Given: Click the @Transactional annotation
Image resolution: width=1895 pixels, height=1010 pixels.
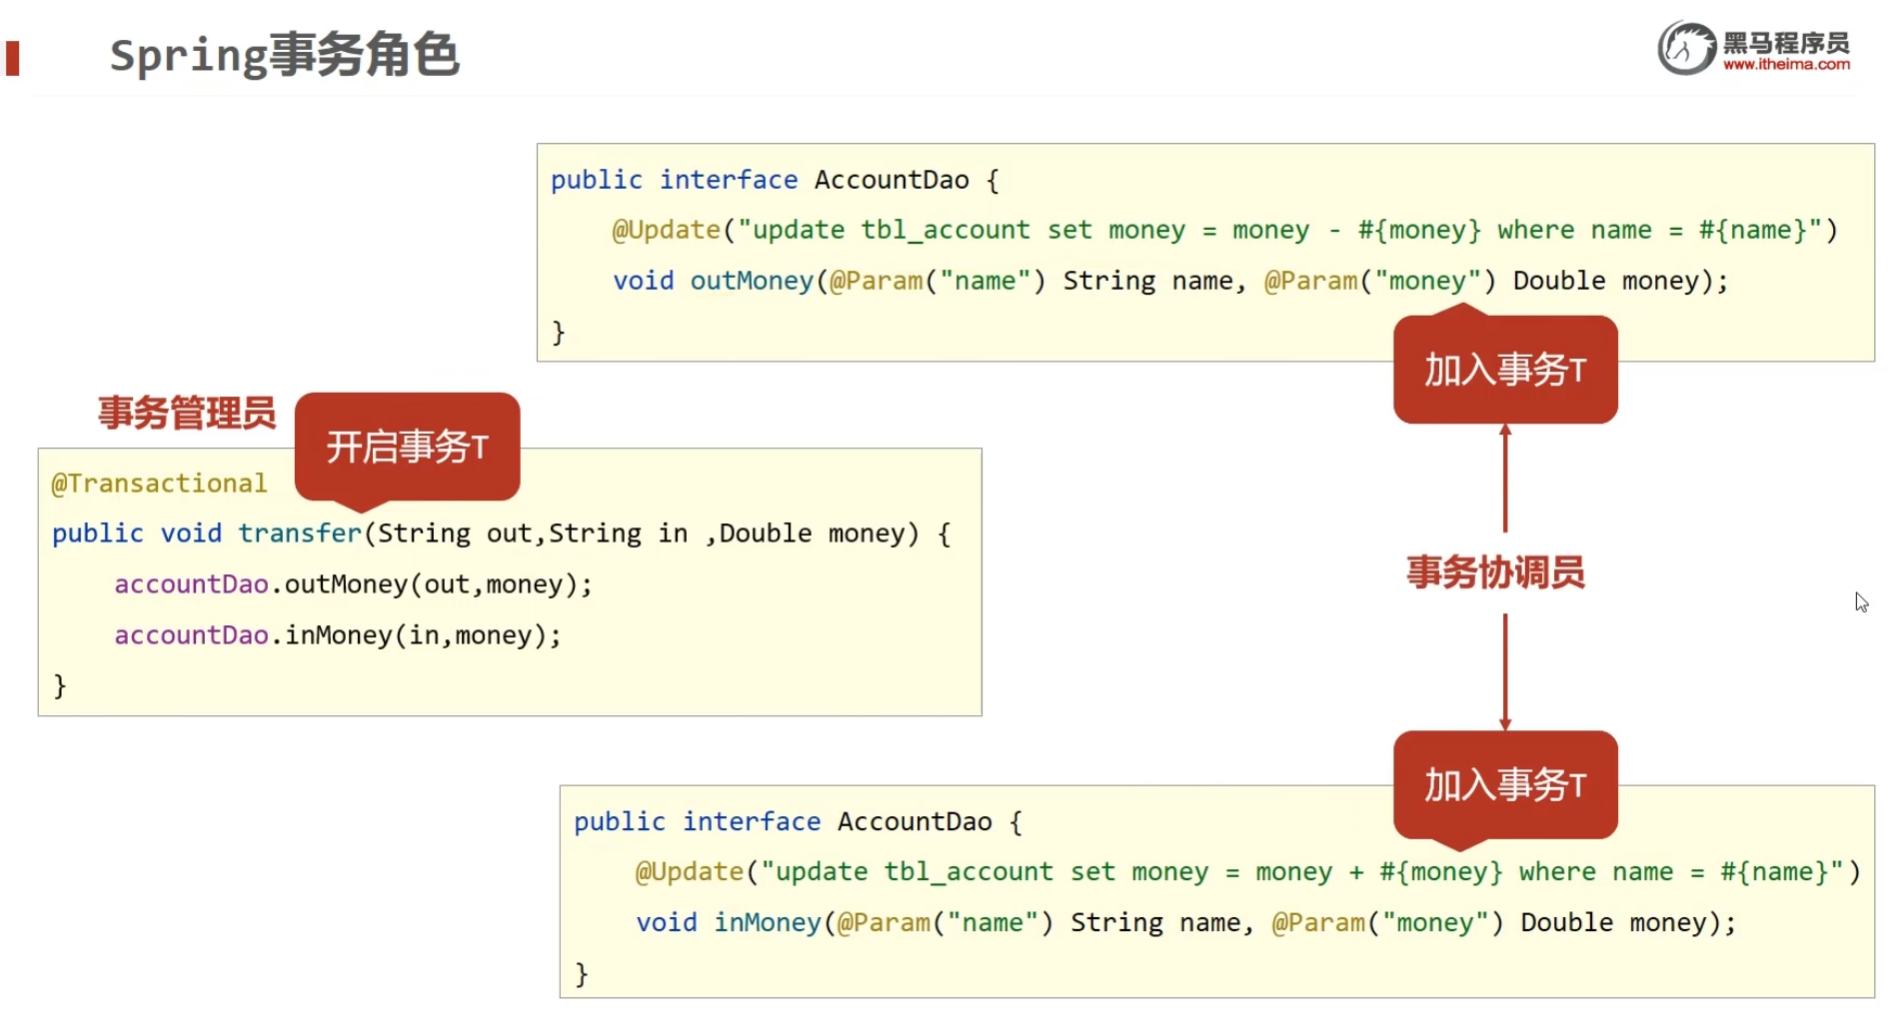Looking at the screenshot, I should [x=159, y=483].
